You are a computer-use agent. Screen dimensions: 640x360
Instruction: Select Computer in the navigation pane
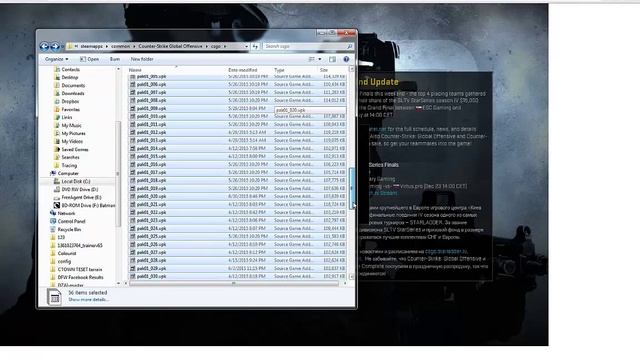(68, 173)
